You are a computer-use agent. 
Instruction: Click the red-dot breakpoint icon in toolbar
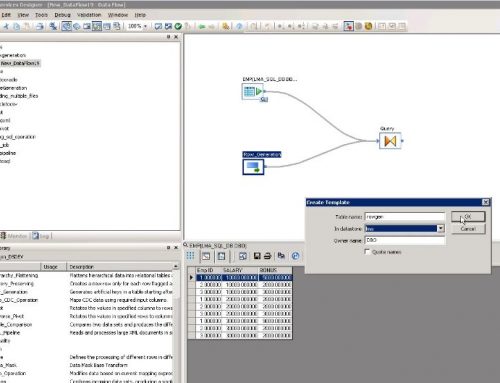[348, 26]
